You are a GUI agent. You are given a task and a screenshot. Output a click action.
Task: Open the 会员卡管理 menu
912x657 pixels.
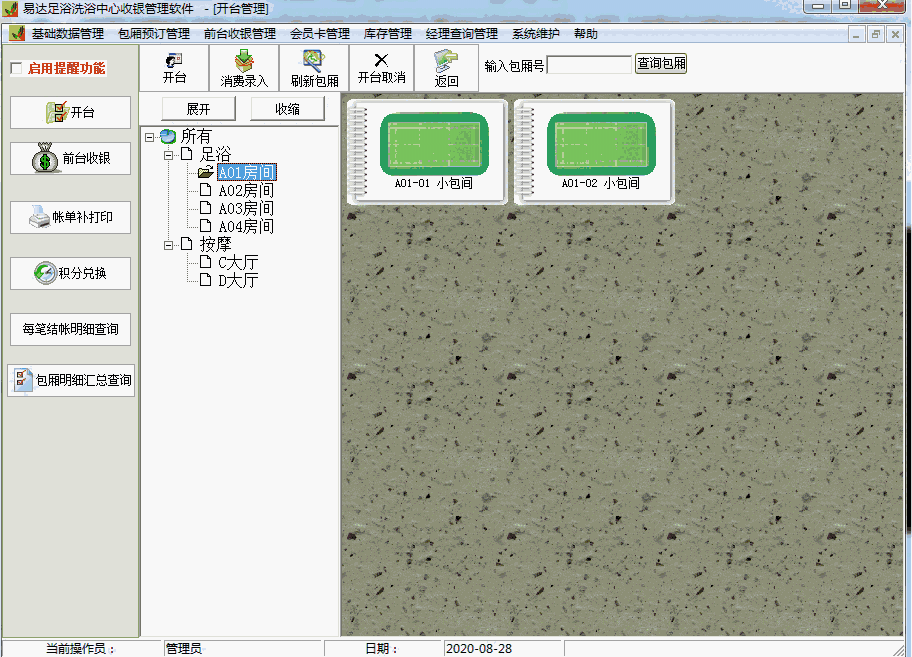point(319,34)
